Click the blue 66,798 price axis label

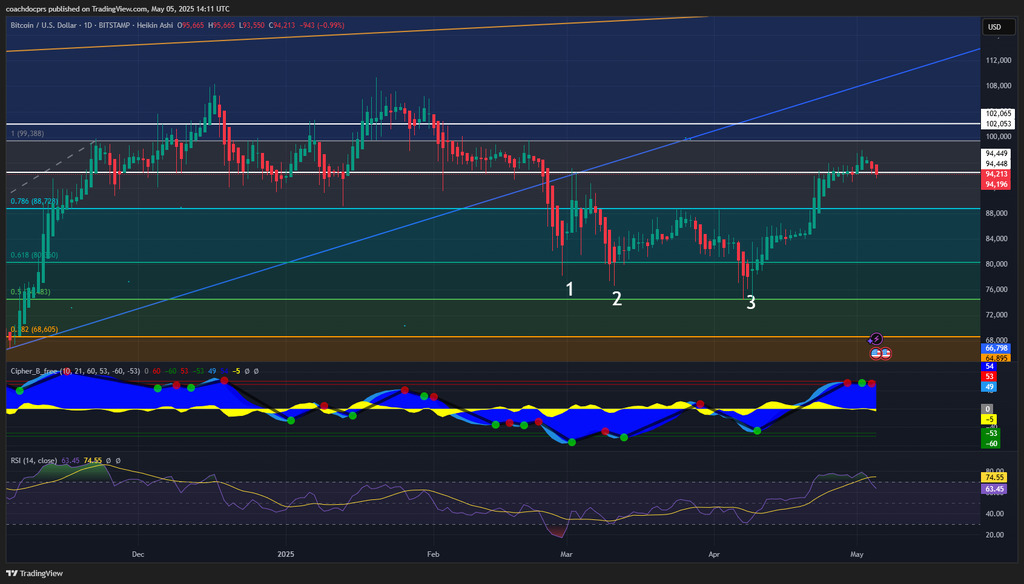(994, 348)
